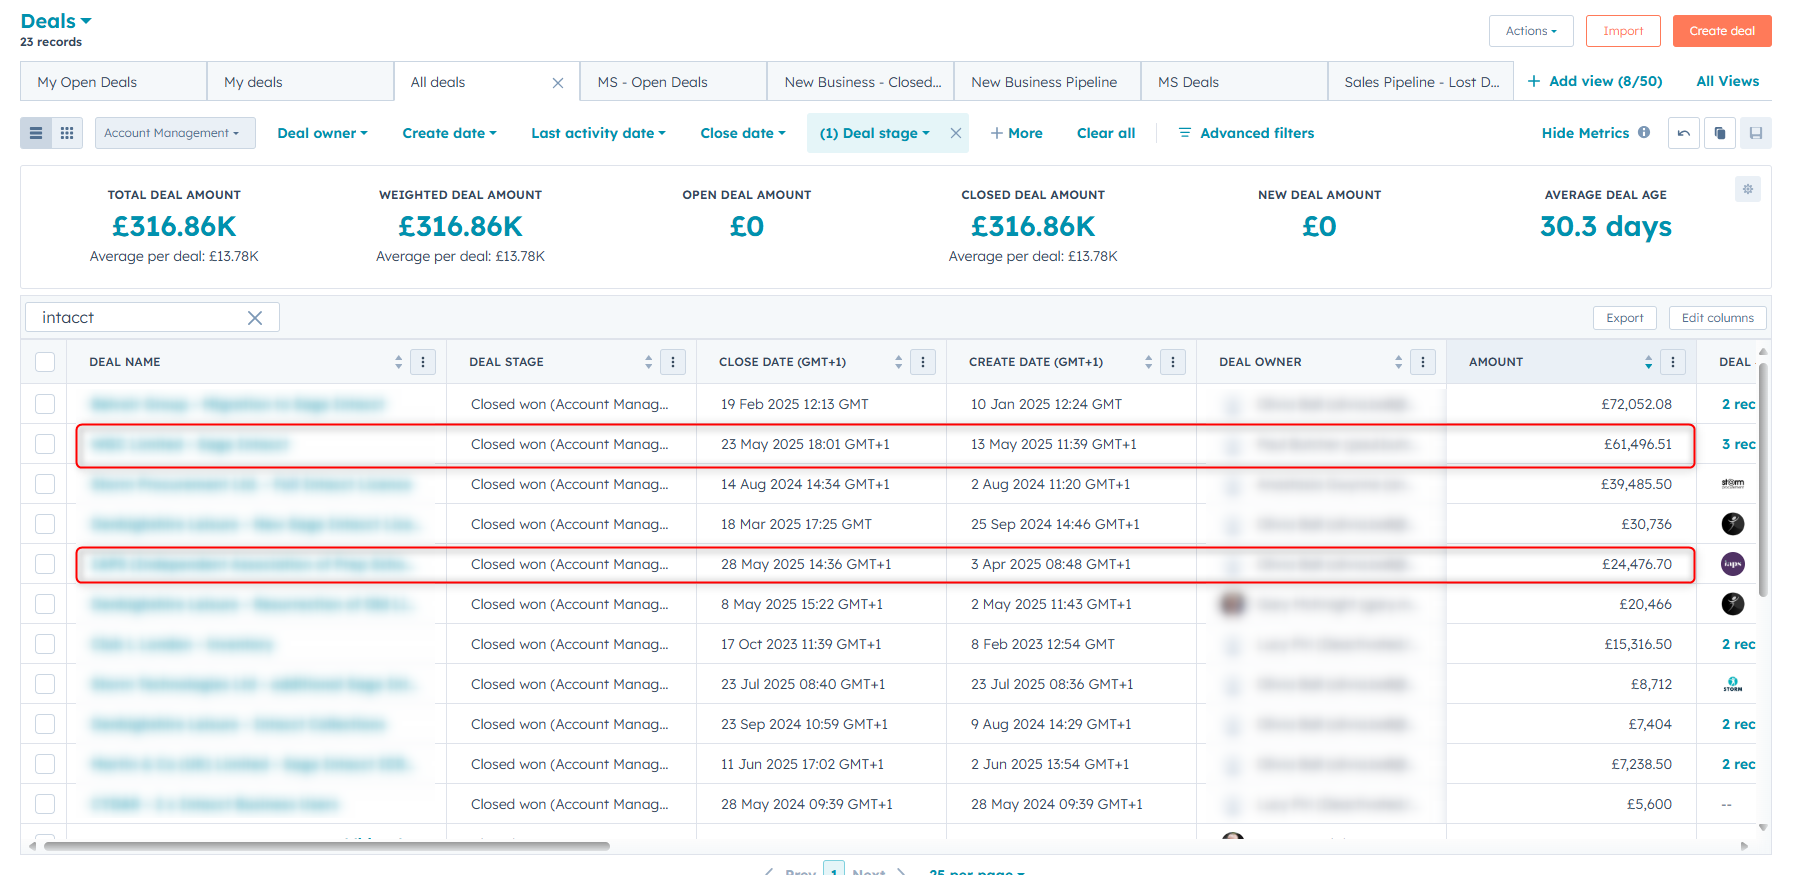The height and width of the screenshot is (875, 1796).
Task: Expand Deal owner filter
Action: pos(322,133)
